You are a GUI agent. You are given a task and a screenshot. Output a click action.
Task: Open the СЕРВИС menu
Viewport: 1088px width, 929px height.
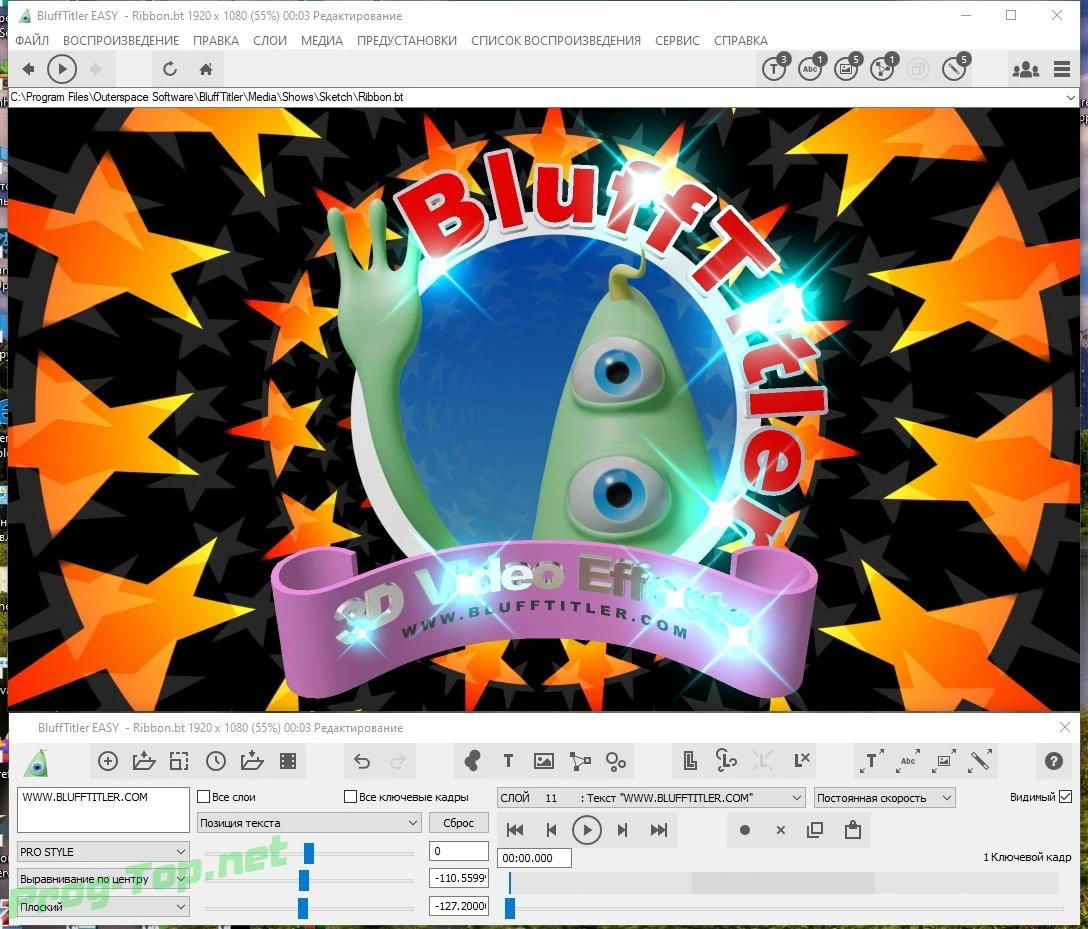677,40
